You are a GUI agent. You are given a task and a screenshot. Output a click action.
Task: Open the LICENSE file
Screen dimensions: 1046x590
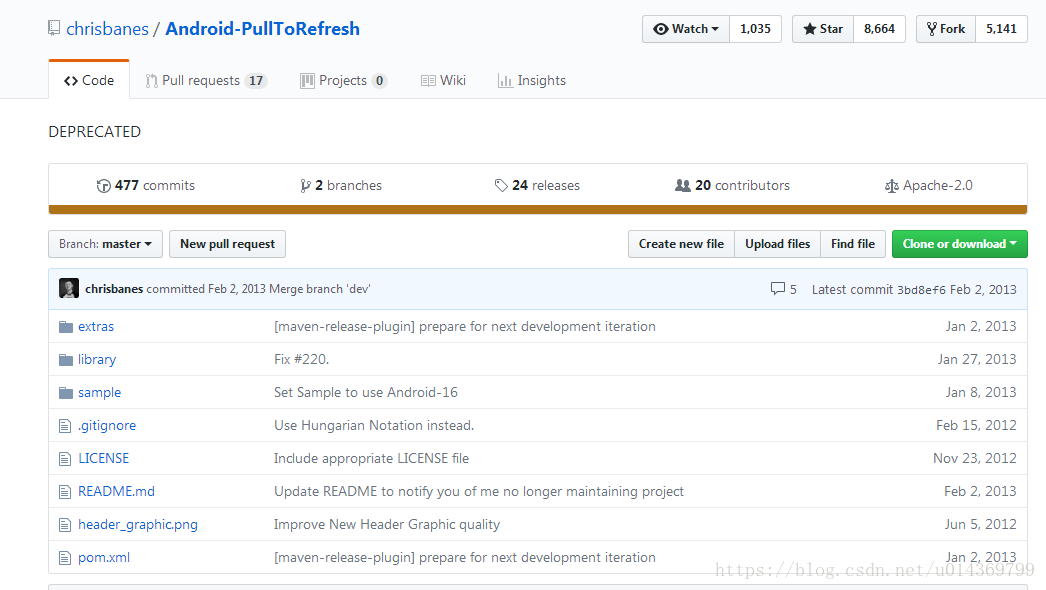(103, 459)
